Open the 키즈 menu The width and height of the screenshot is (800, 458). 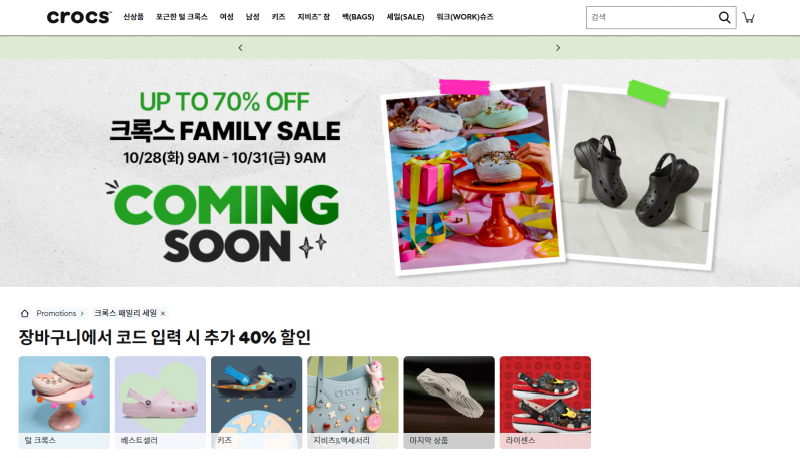(x=278, y=17)
